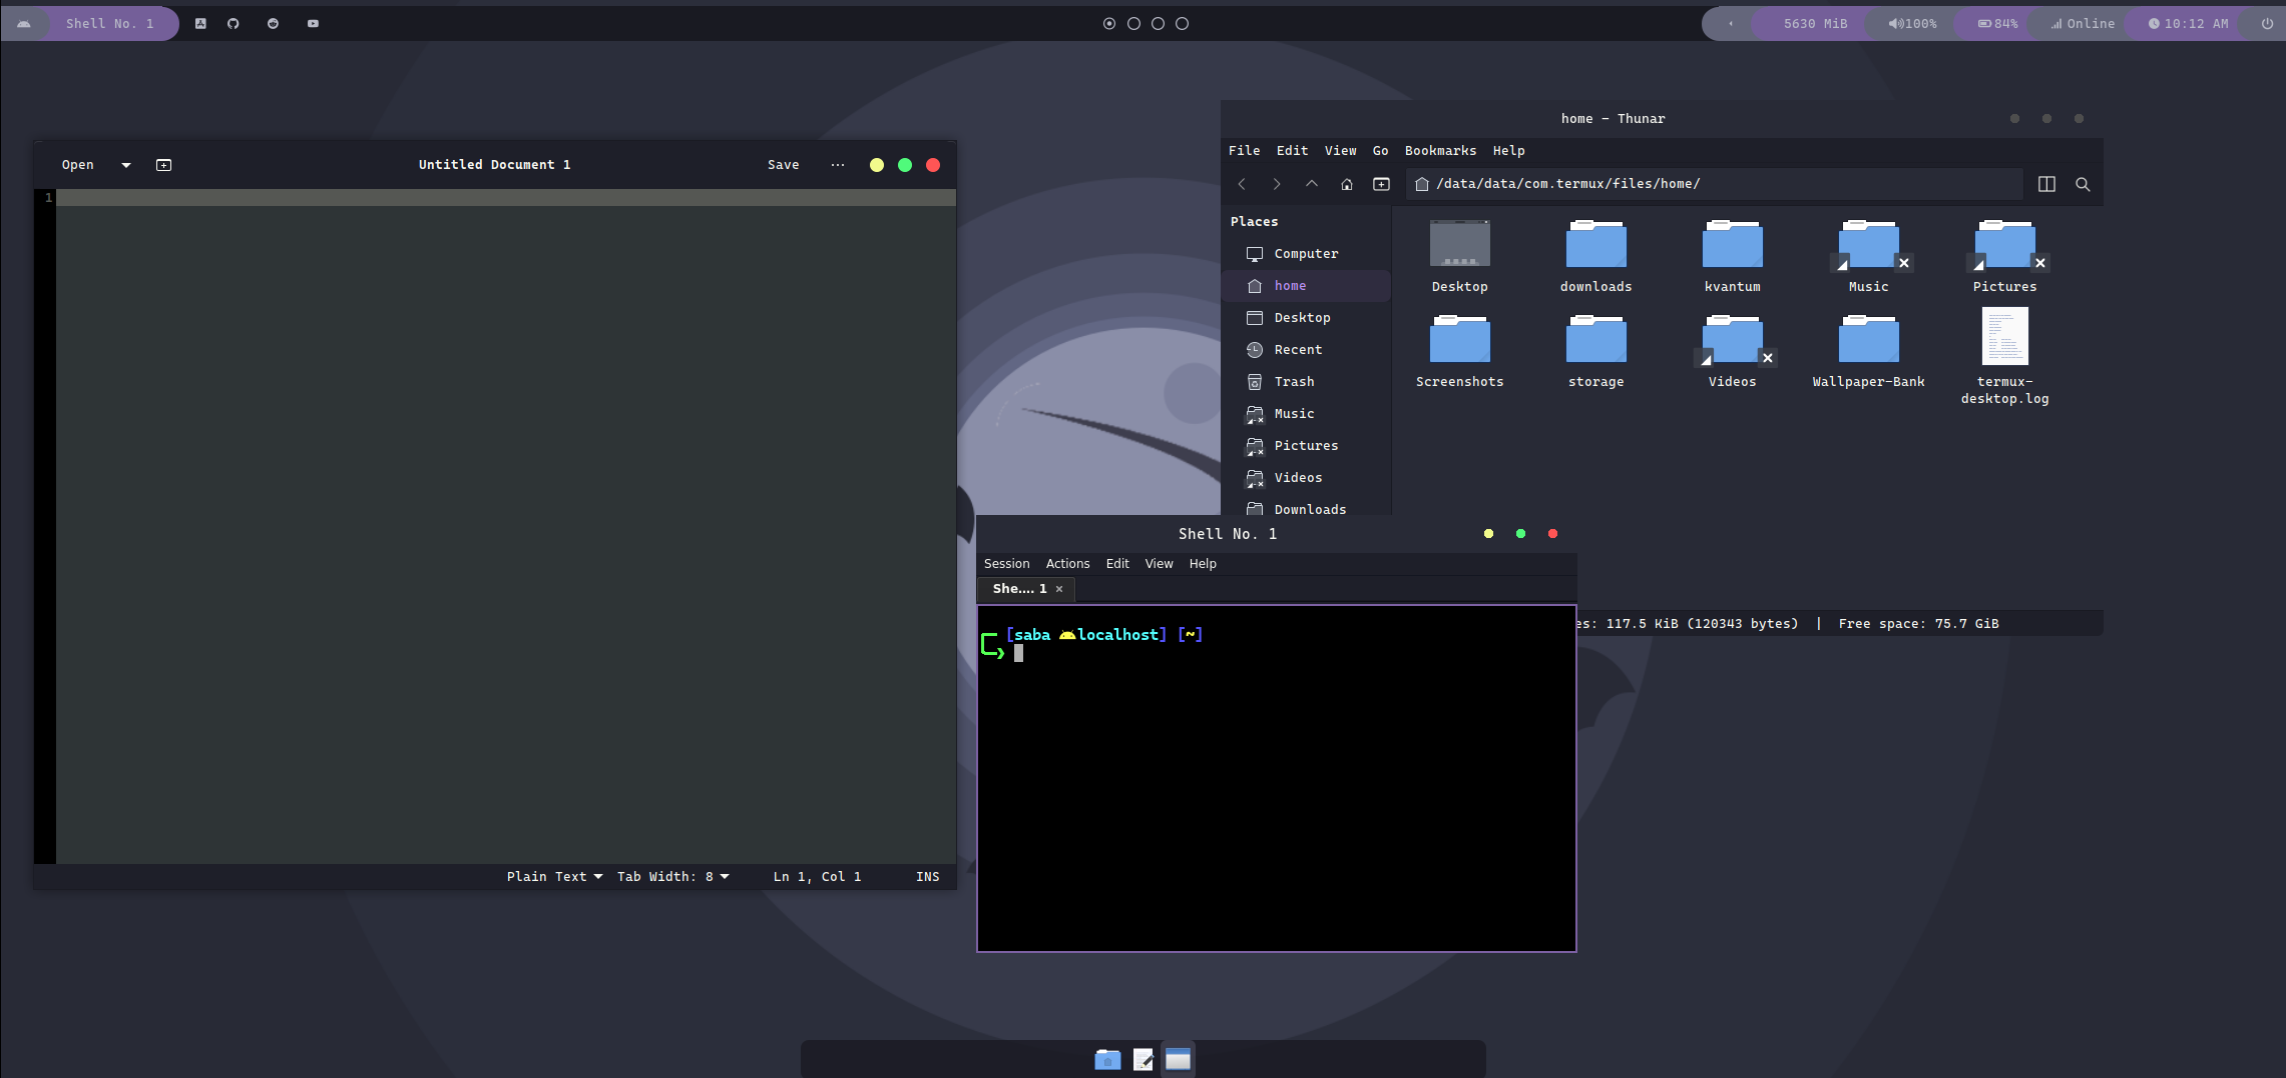Click the search icon in Thunar
2286x1078 pixels.
tap(2083, 184)
